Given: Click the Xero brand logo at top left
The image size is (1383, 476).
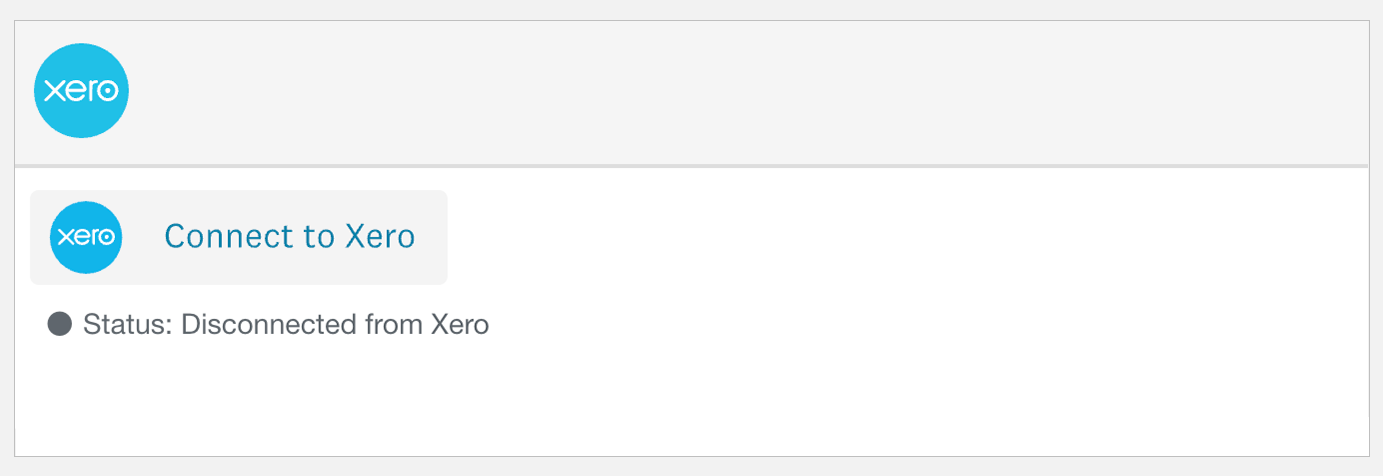Looking at the screenshot, I should click(x=81, y=90).
